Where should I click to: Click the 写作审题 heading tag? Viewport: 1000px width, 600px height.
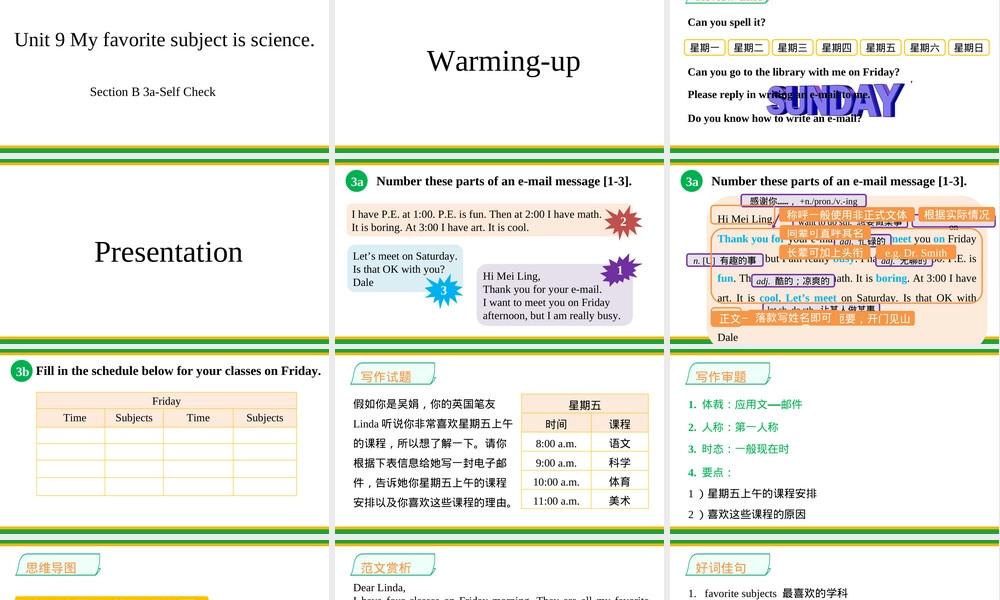[728, 375]
